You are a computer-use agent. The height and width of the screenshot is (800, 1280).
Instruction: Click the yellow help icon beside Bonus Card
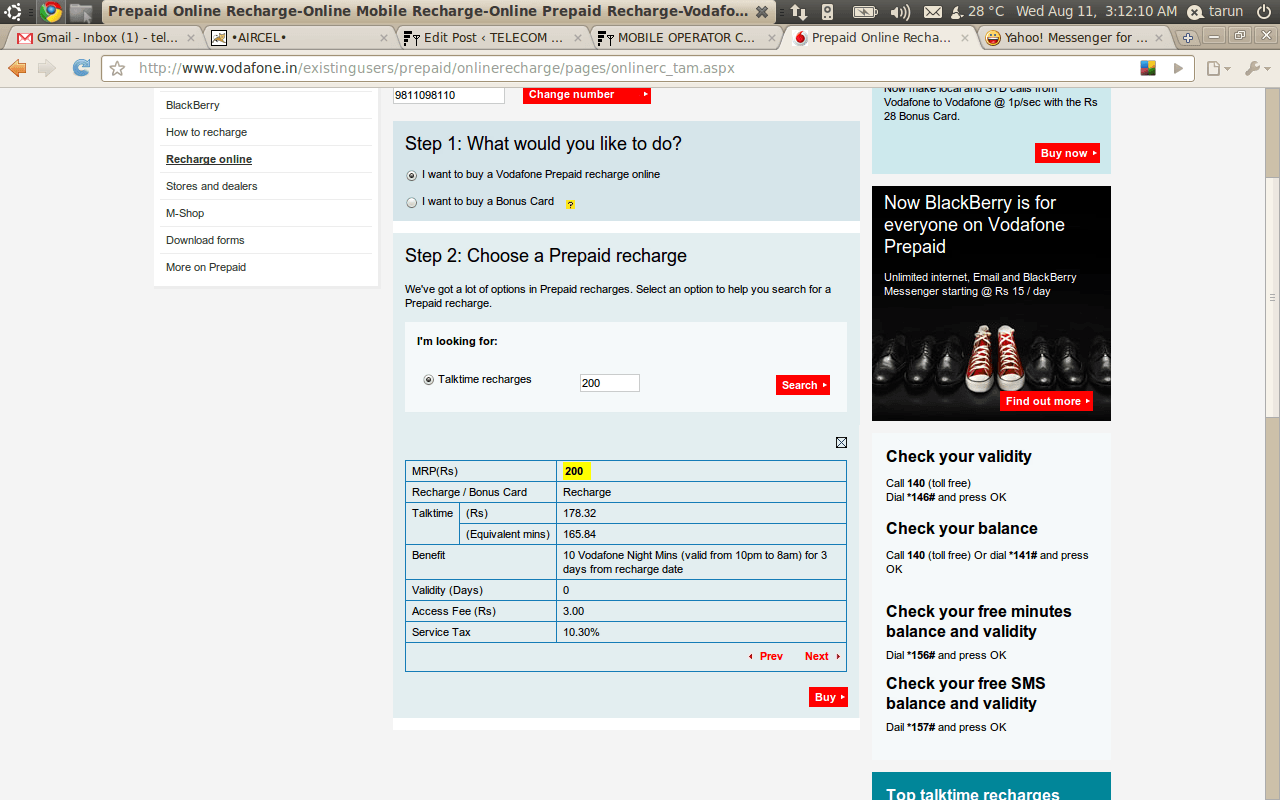(570, 204)
